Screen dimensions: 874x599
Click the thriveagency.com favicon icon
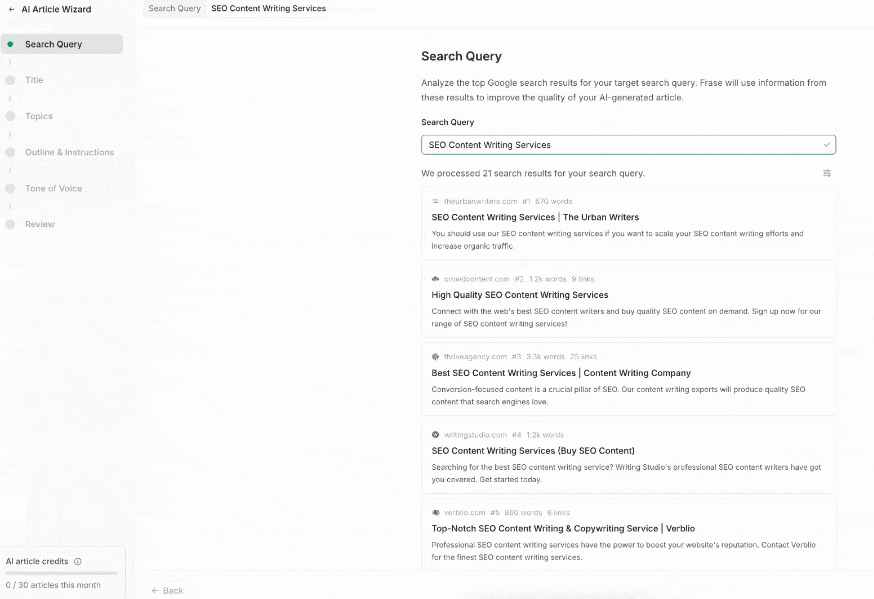pos(435,357)
